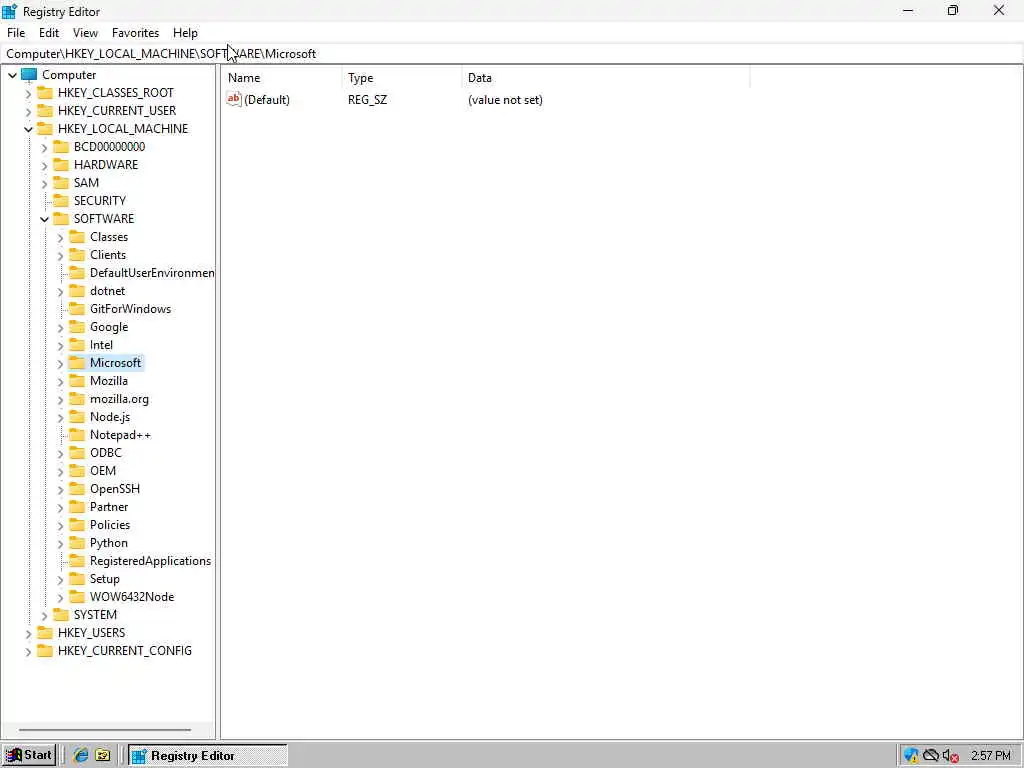This screenshot has height=768, width=1024.
Task: Expand HKEY_CURRENT_USER hive
Action: [28, 112]
